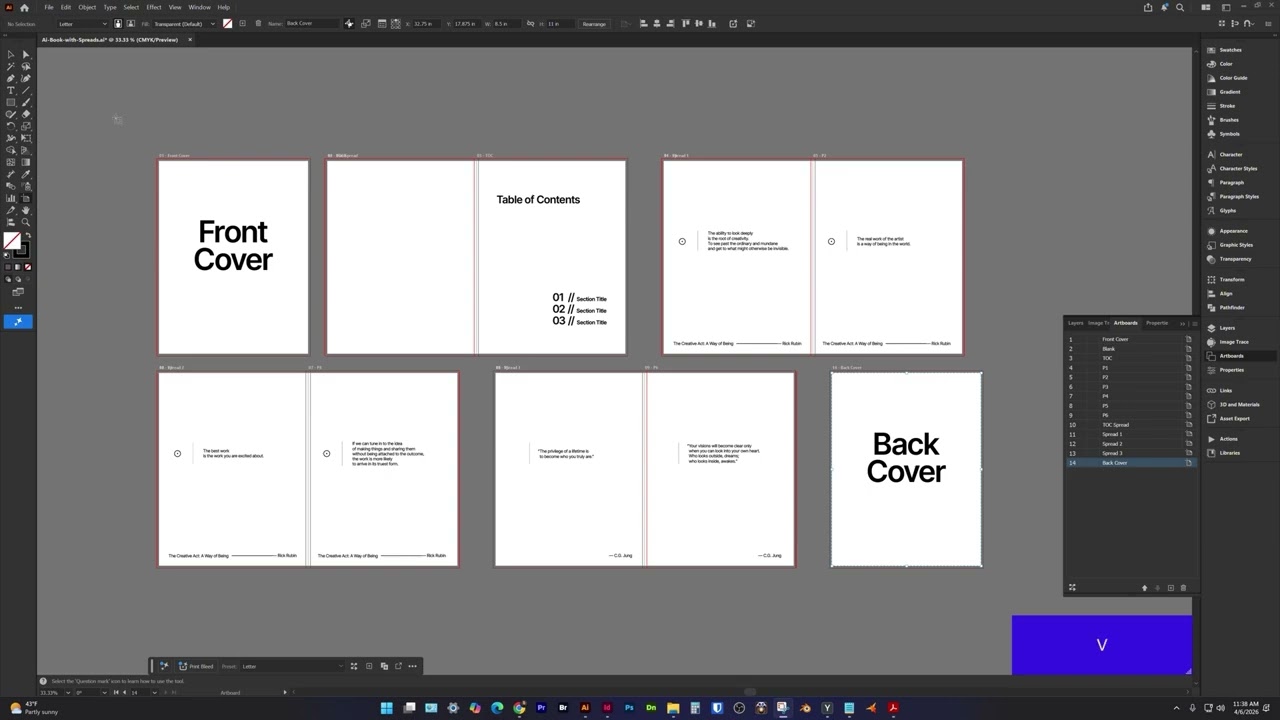The height and width of the screenshot is (720, 1280).
Task: Select the Type tool
Action: point(10,90)
